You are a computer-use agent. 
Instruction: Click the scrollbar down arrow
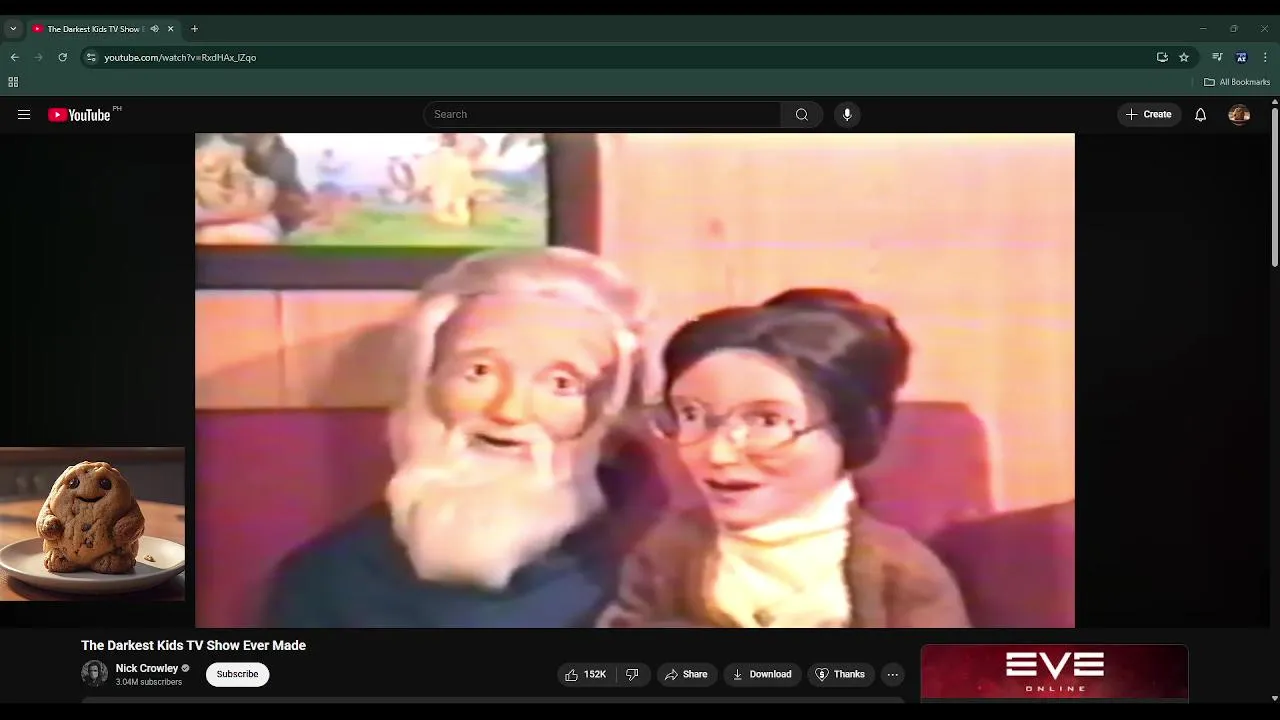[1275, 698]
